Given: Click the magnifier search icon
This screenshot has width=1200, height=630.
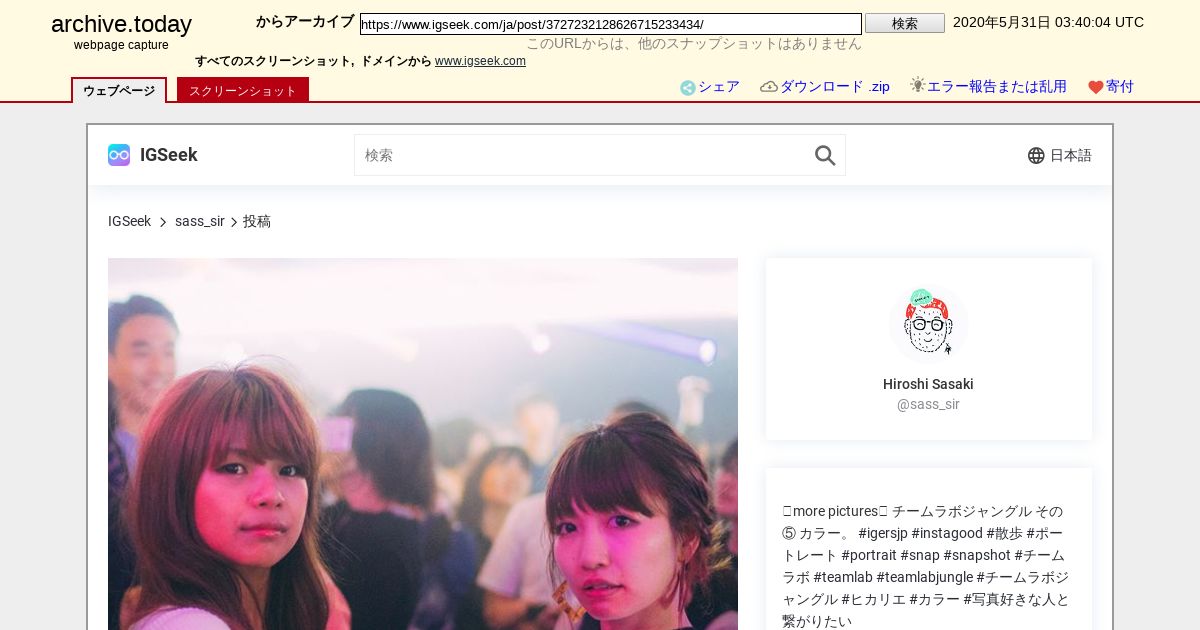Looking at the screenshot, I should [825, 155].
